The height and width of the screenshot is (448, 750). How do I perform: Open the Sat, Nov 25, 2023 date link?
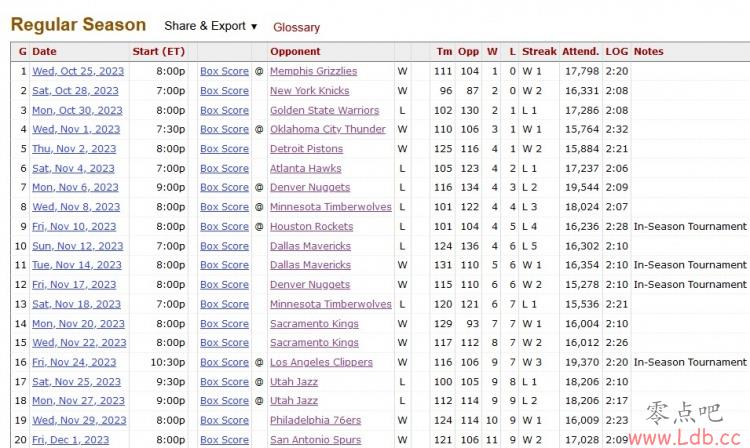pyautogui.click(x=77, y=382)
